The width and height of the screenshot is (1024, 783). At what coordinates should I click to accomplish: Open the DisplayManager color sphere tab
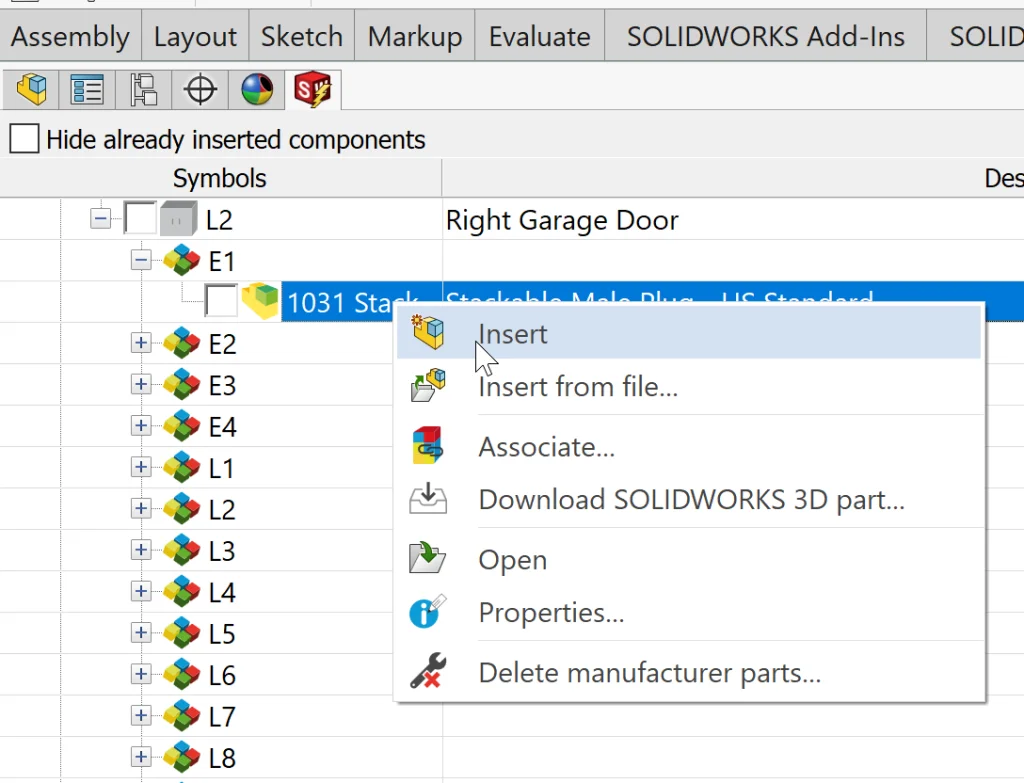(x=257, y=90)
